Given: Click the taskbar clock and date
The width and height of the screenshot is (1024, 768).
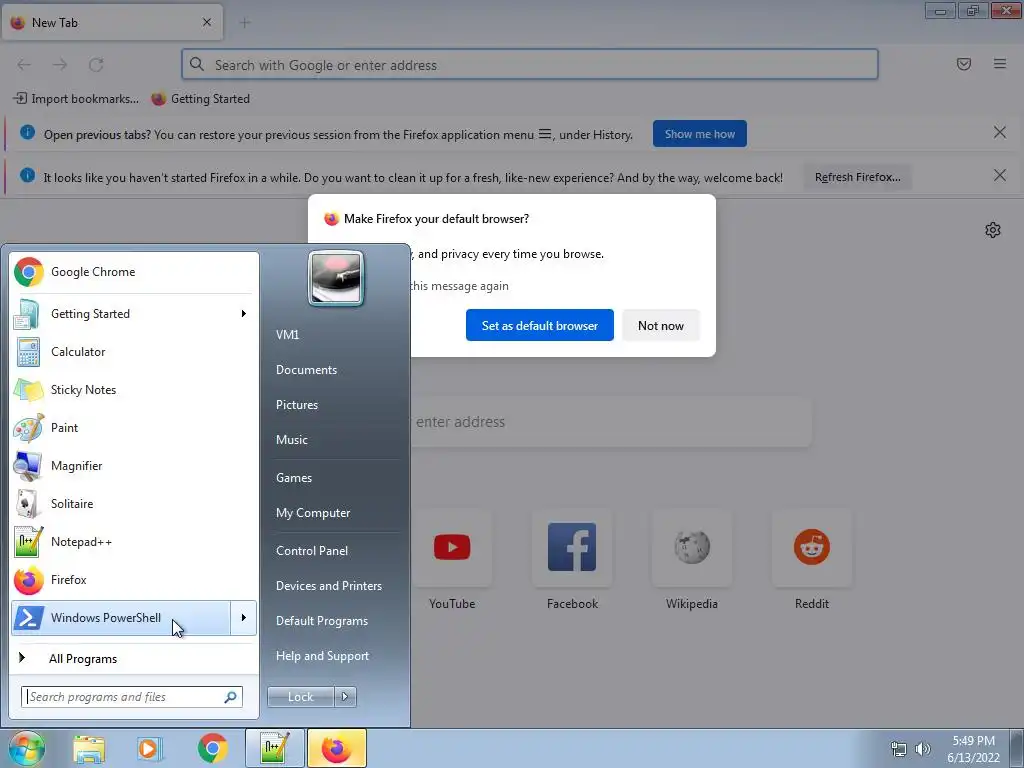Looking at the screenshot, I should (x=973, y=749).
